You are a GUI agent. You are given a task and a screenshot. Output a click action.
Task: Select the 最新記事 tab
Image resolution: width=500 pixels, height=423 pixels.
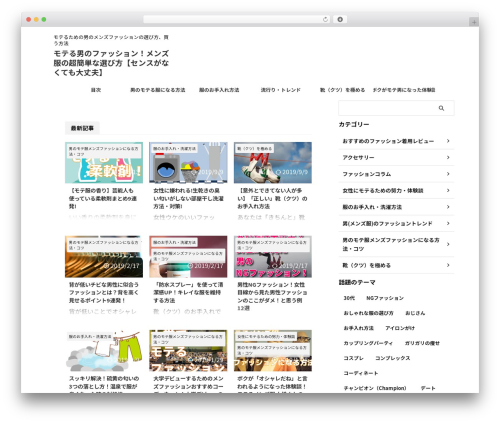82,128
